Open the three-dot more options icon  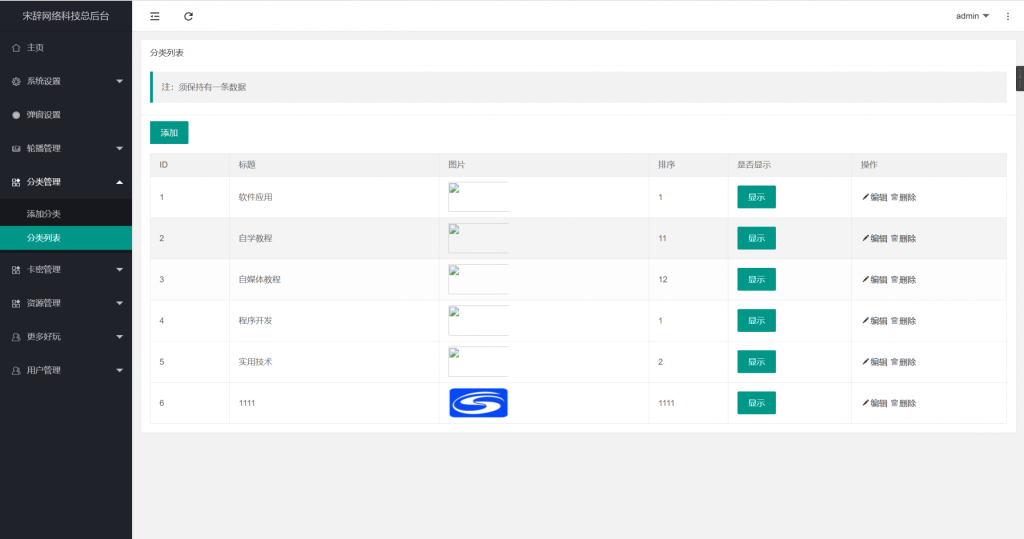1007,16
